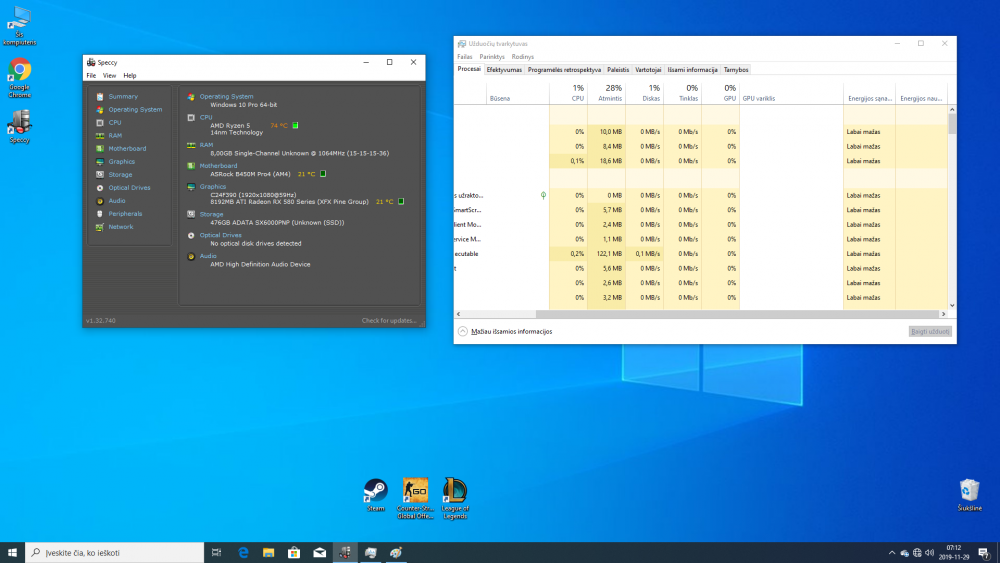Open Microsoft Edge from taskbar
The image size is (1000, 563).
(243, 553)
